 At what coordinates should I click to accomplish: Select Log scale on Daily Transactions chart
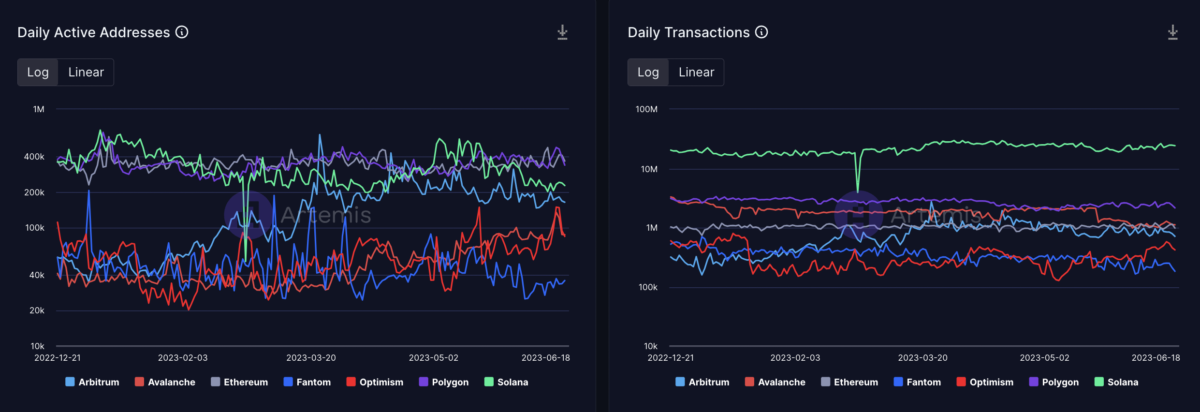pyautogui.click(x=648, y=72)
